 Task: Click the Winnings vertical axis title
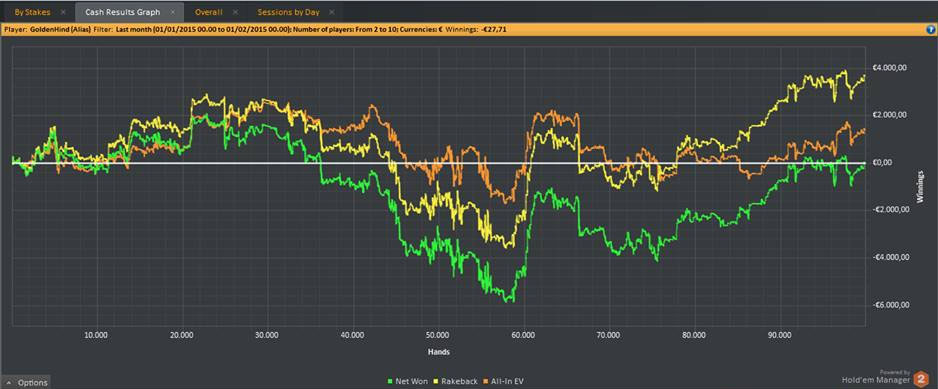(921, 187)
